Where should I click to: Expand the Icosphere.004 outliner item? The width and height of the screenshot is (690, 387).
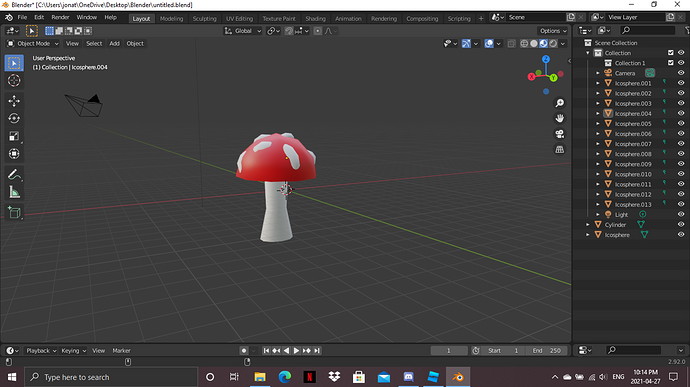[598, 114]
